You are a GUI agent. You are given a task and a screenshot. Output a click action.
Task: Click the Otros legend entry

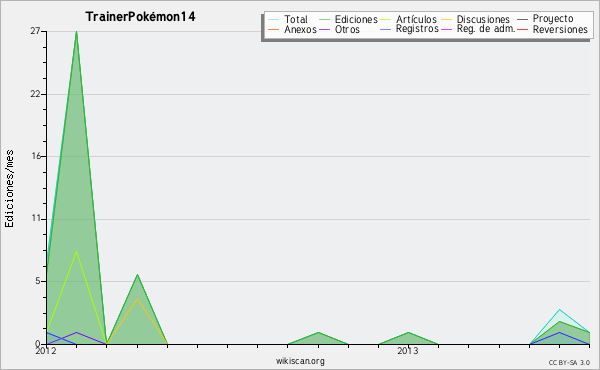(x=347, y=29)
